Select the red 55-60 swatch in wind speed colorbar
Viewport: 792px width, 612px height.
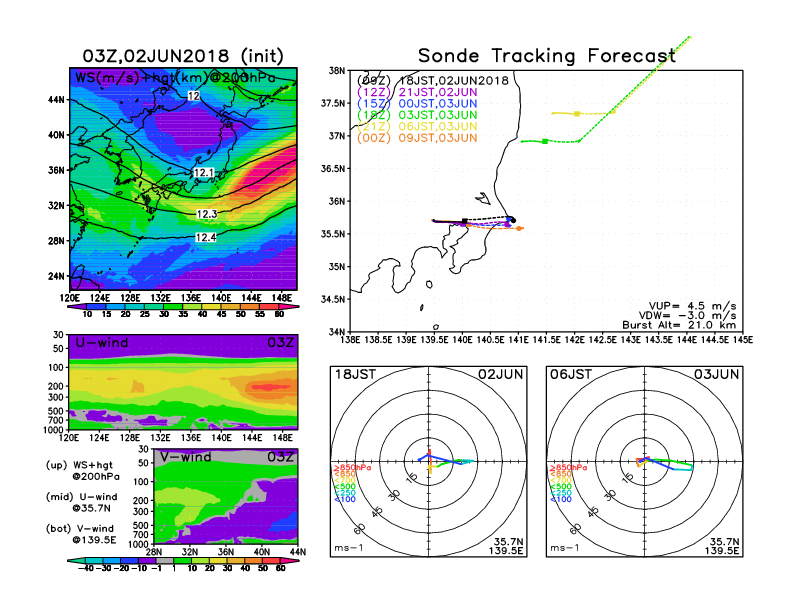click(x=269, y=307)
